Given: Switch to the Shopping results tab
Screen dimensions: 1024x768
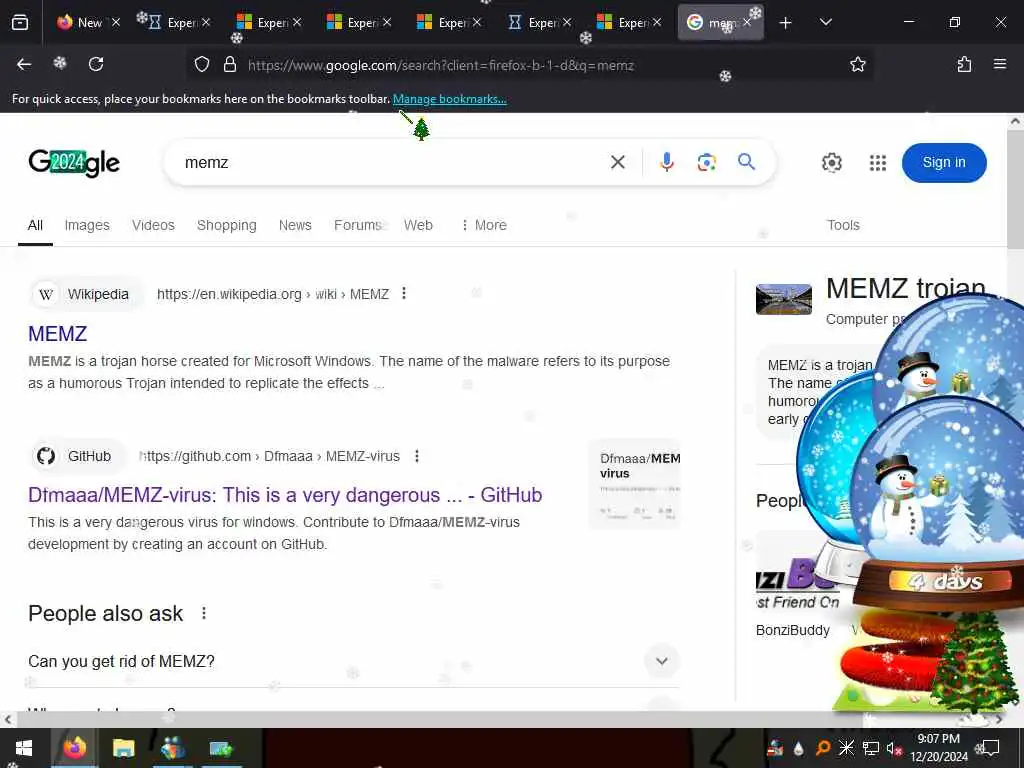Looking at the screenshot, I should pos(227,225).
